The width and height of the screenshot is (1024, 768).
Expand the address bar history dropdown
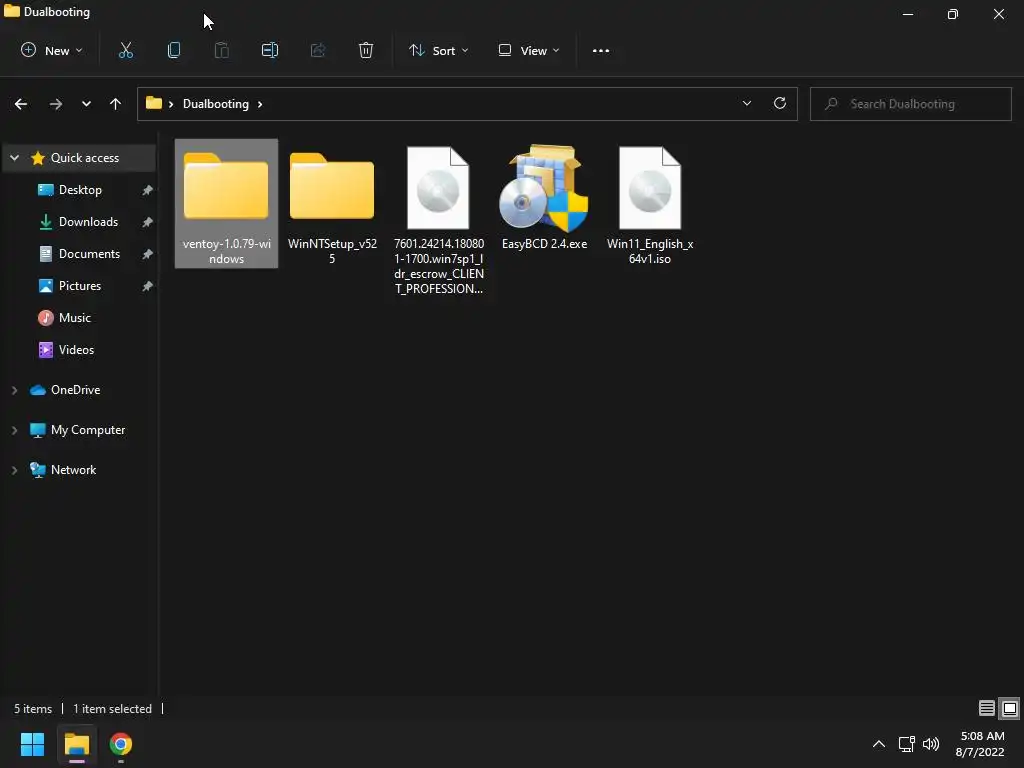(746, 103)
